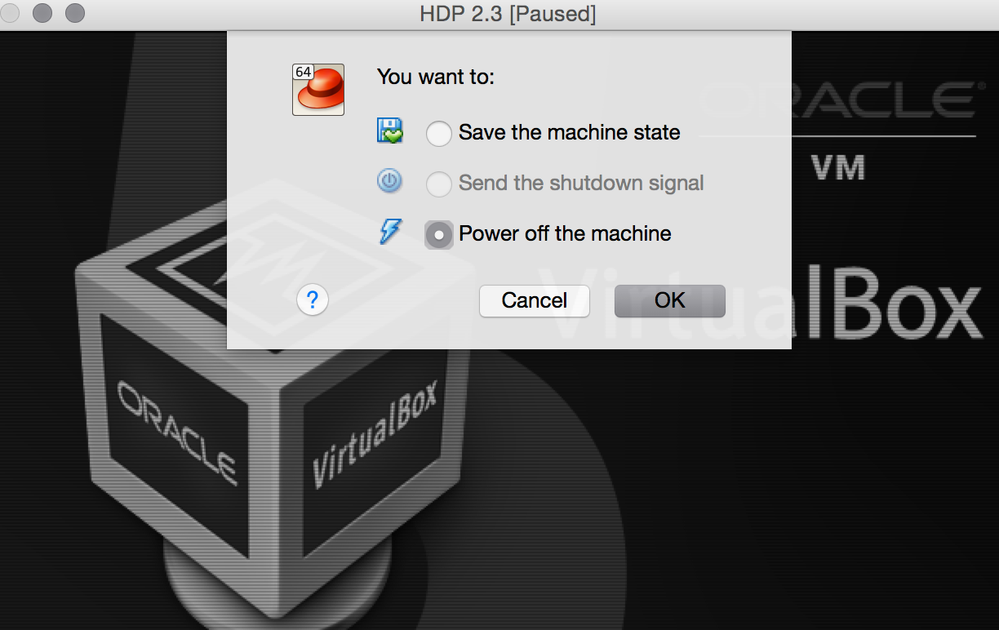Click the HDP 2.3 [Paused] window title
The height and width of the screenshot is (630, 999).
pos(508,14)
